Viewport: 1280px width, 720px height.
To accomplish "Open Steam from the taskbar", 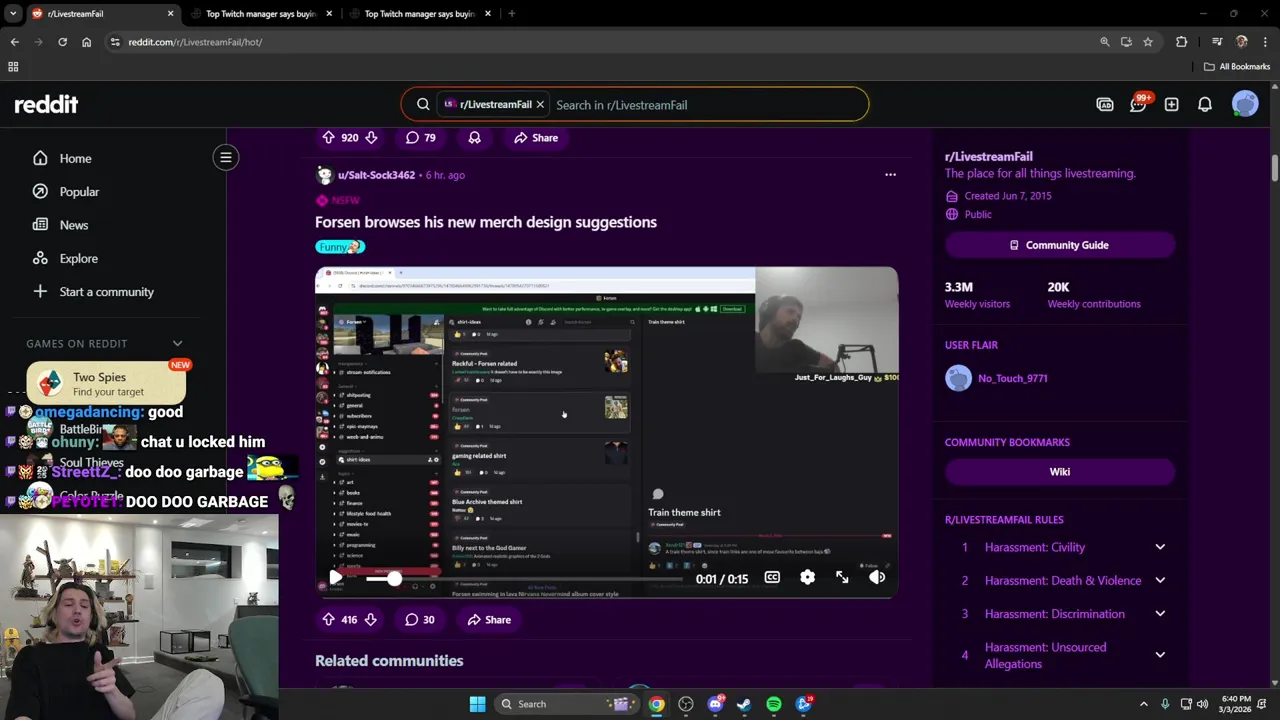I will tap(744, 704).
